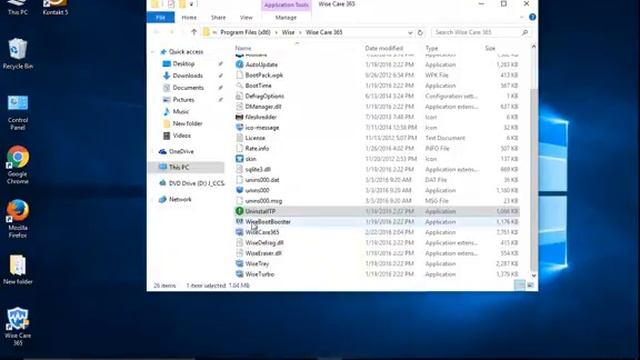
Task: Select DVD Drive (D:) in navigation pane
Action: tap(196, 183)
